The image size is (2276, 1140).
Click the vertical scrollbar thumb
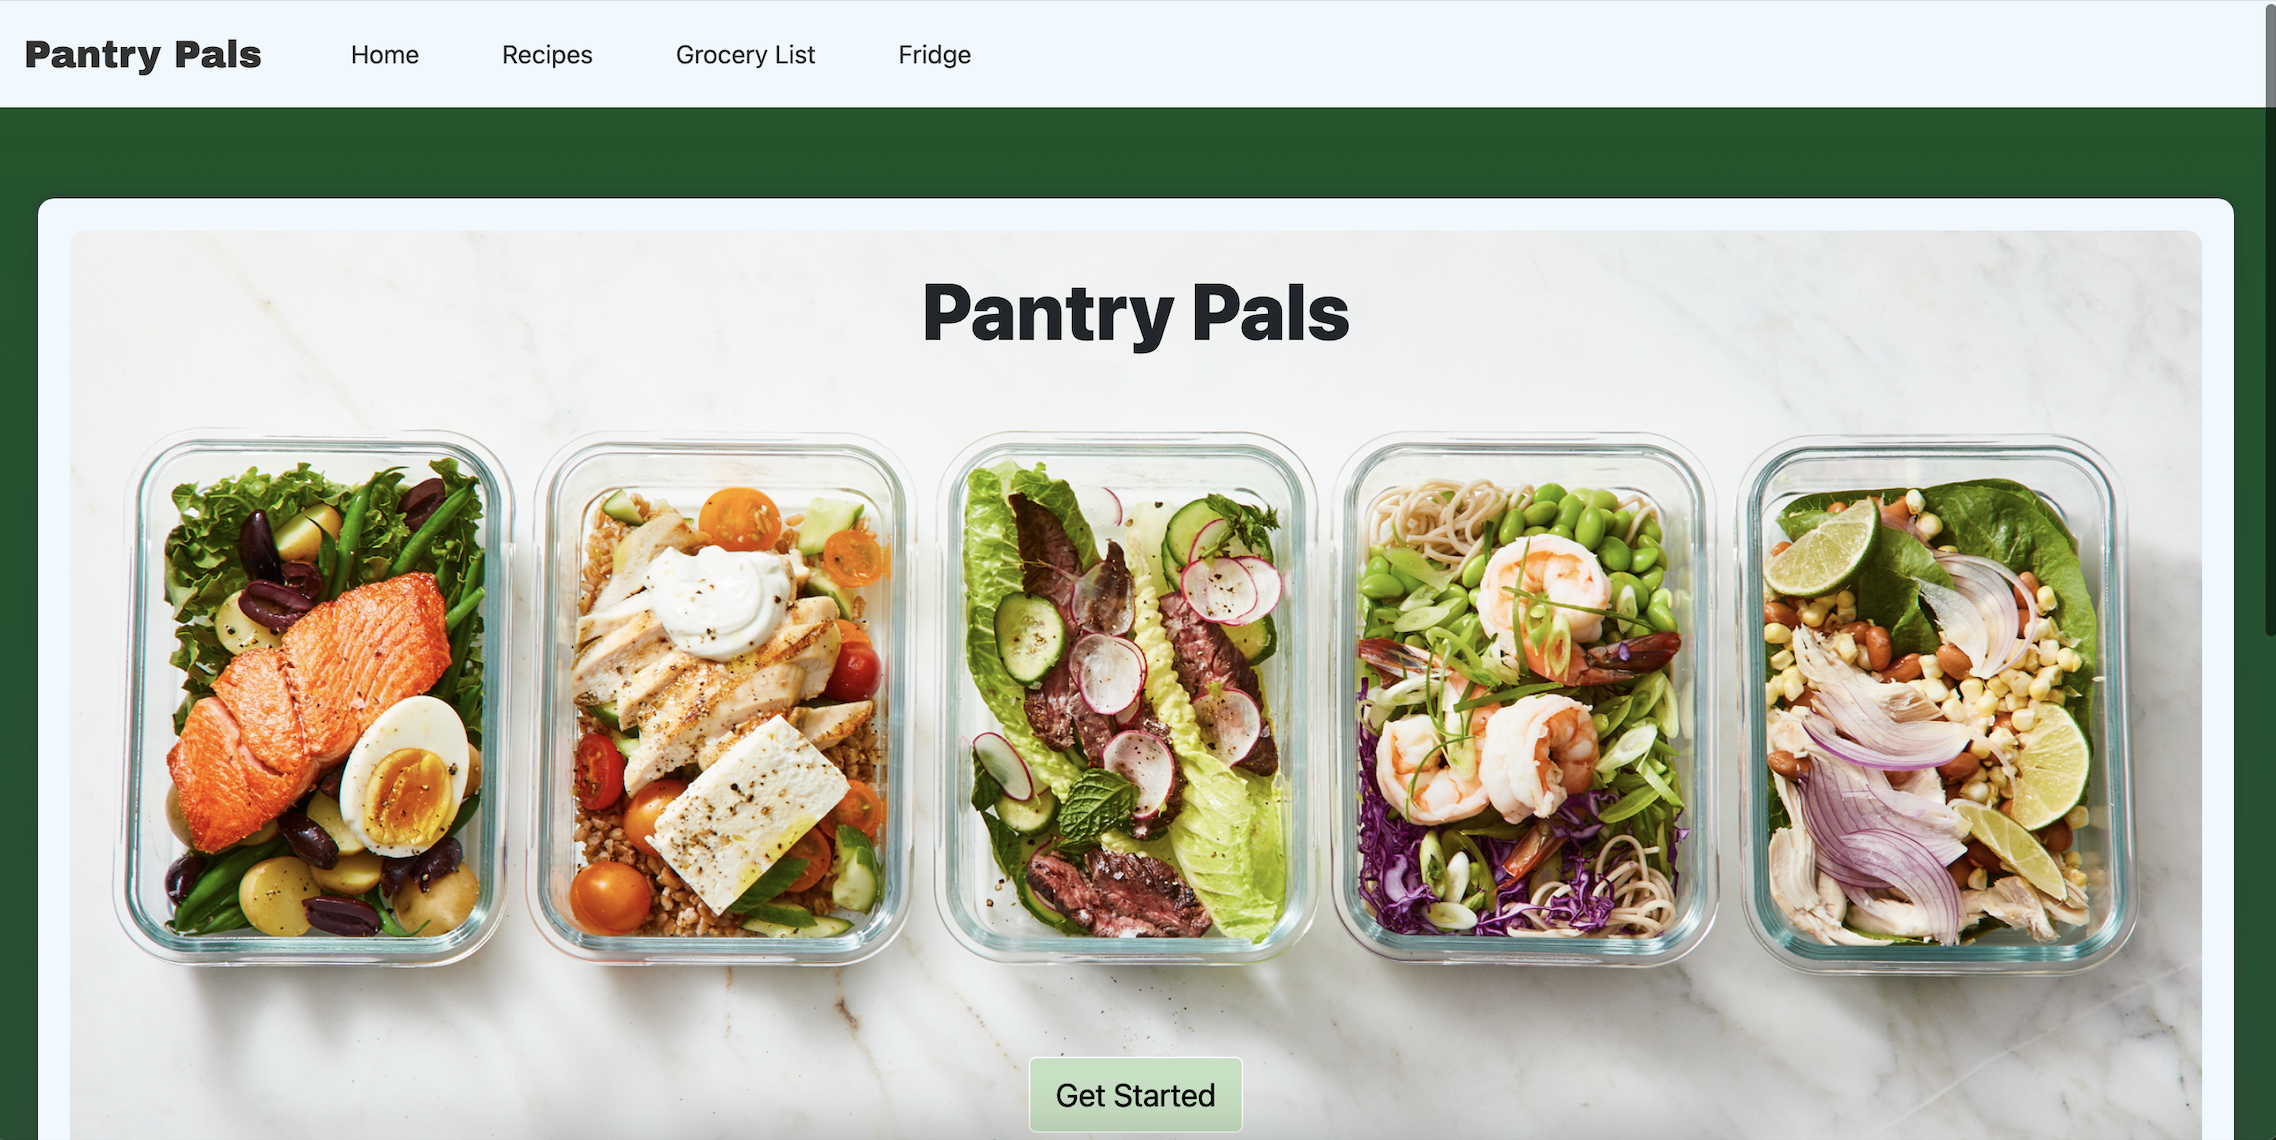(x=2270, y=320)
